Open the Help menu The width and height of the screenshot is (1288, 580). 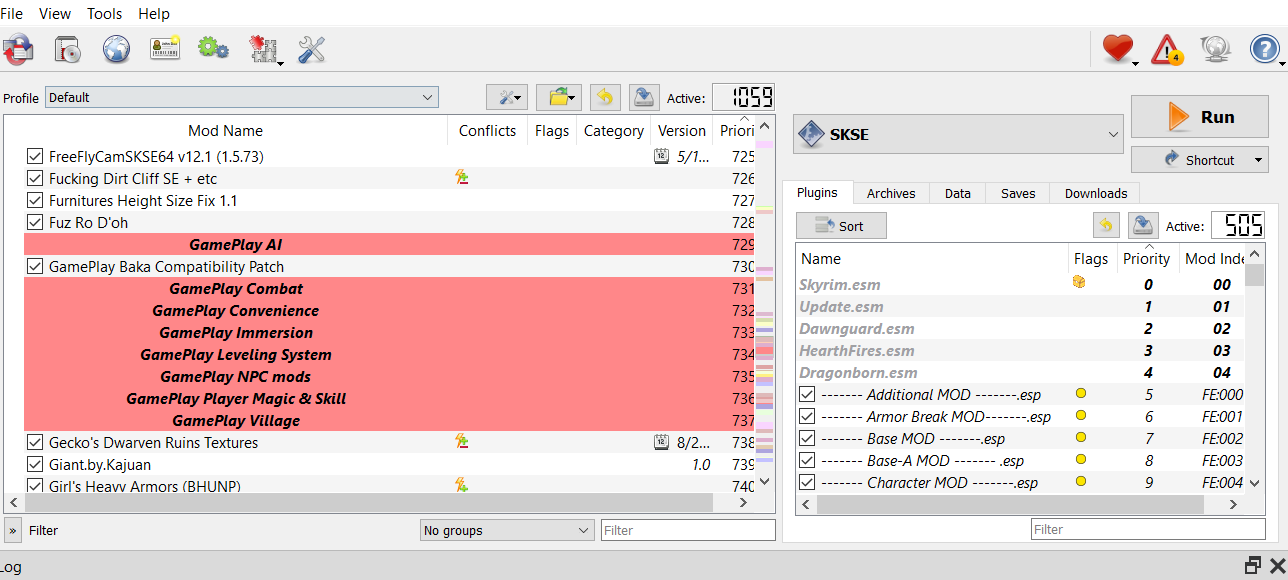point(154,13)
